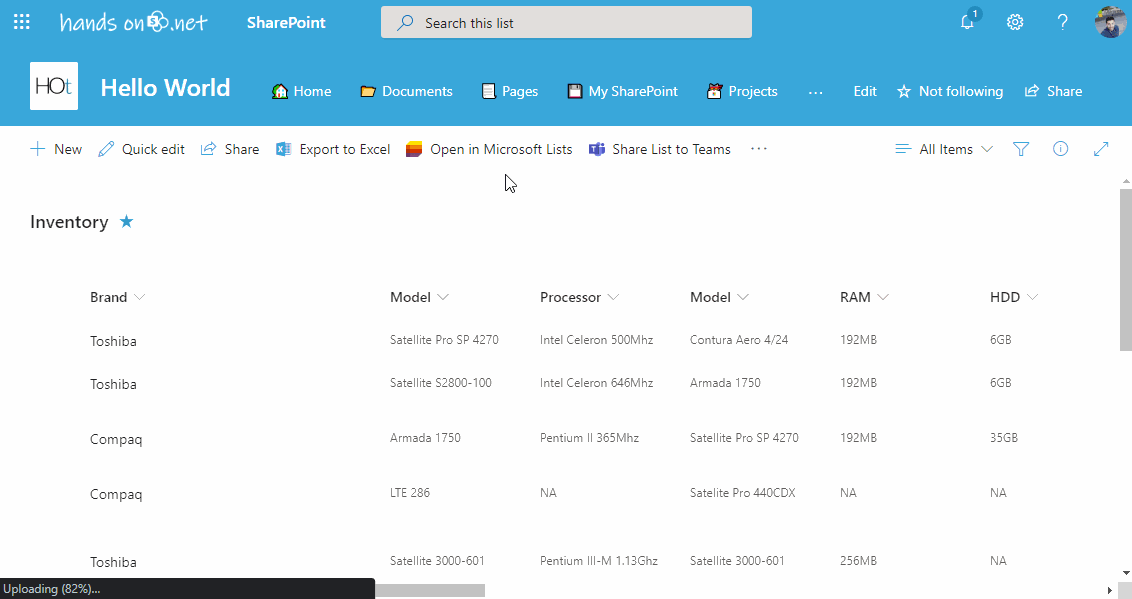Image resolution: width=1132 pixels, height=599 pixels.
Task: Click the Microsoft Lists icon
Action: coord(414,149)
